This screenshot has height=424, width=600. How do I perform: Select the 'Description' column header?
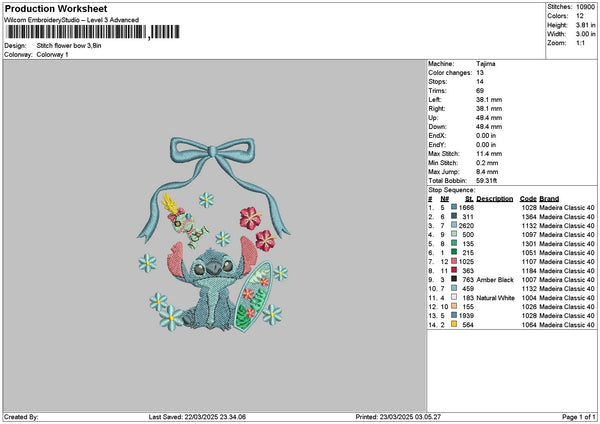click(494, 199)
